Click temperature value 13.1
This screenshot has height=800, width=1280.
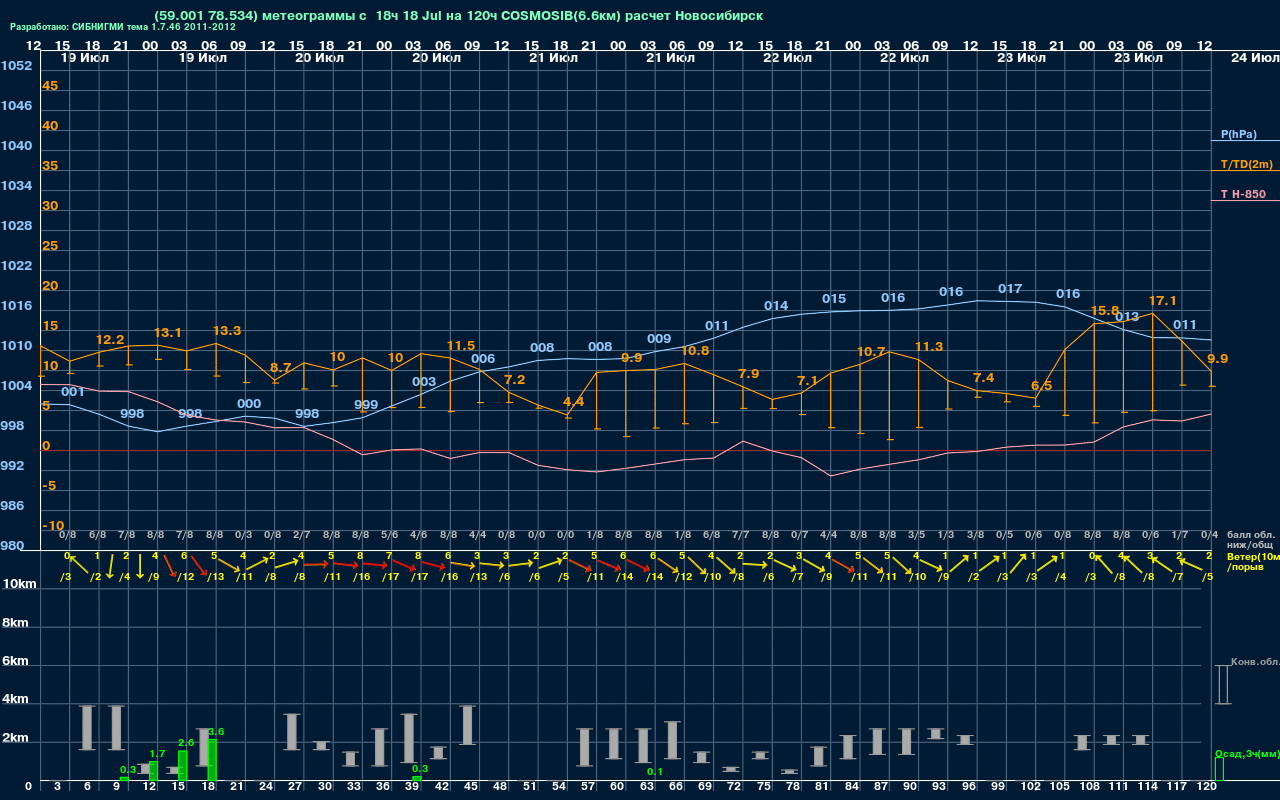(168, 332)
